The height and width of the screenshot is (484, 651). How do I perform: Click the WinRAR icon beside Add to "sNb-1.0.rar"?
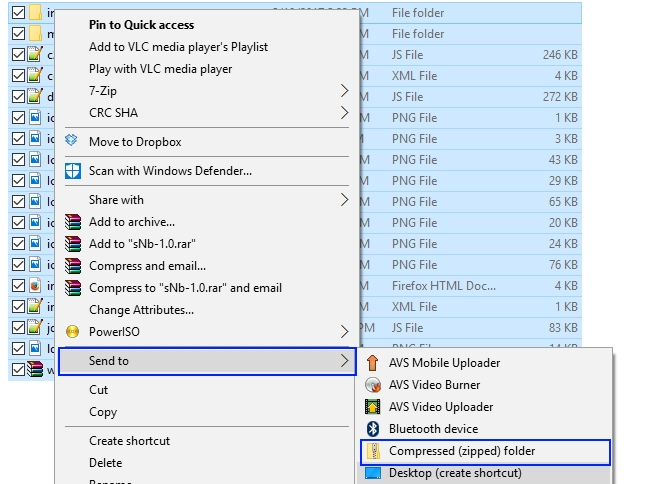coord(73,244)
